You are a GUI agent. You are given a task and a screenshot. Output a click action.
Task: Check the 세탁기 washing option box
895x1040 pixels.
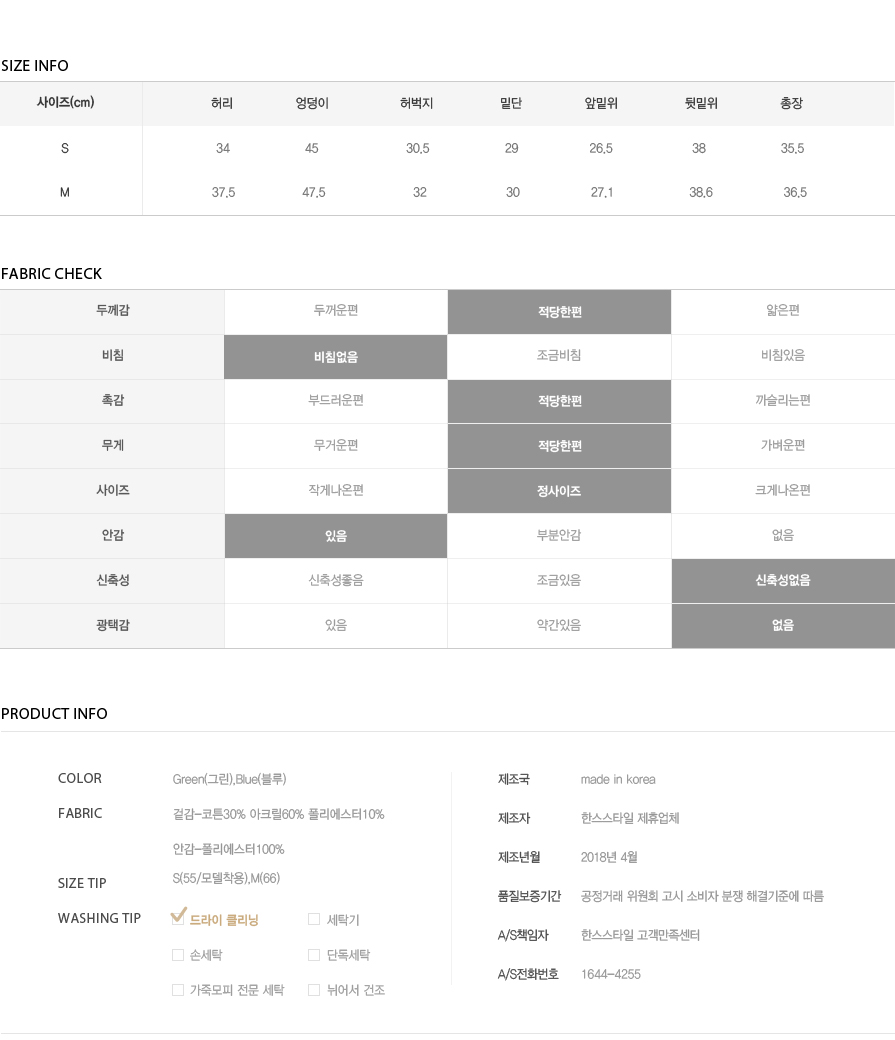pyautogui.click(x=314, y=919)
